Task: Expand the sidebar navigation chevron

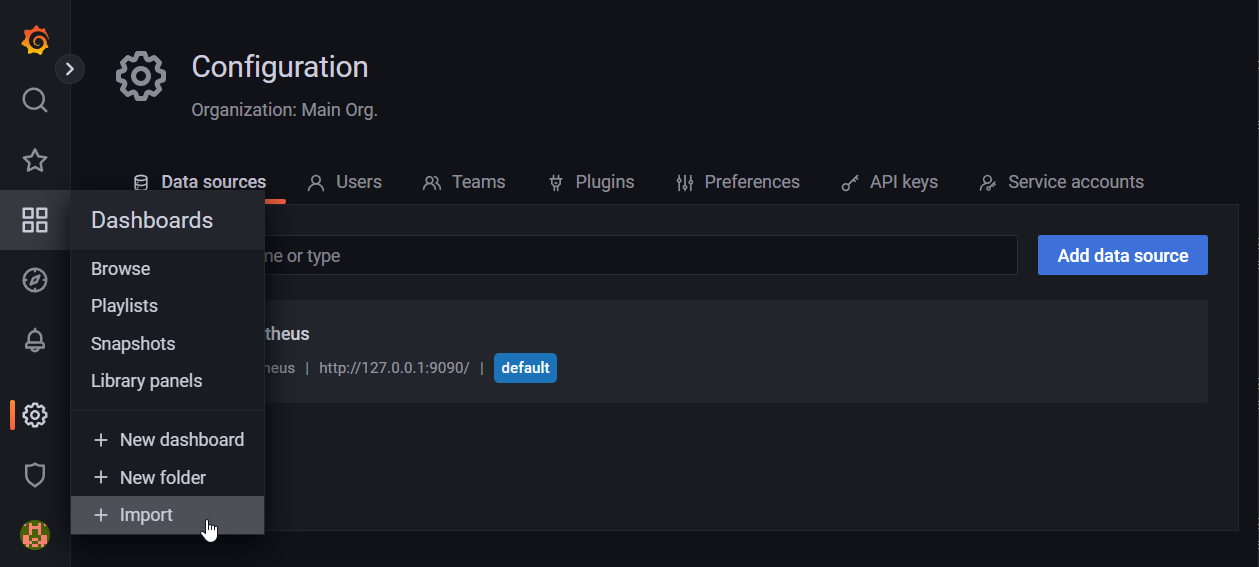Action: coord(69,69)
